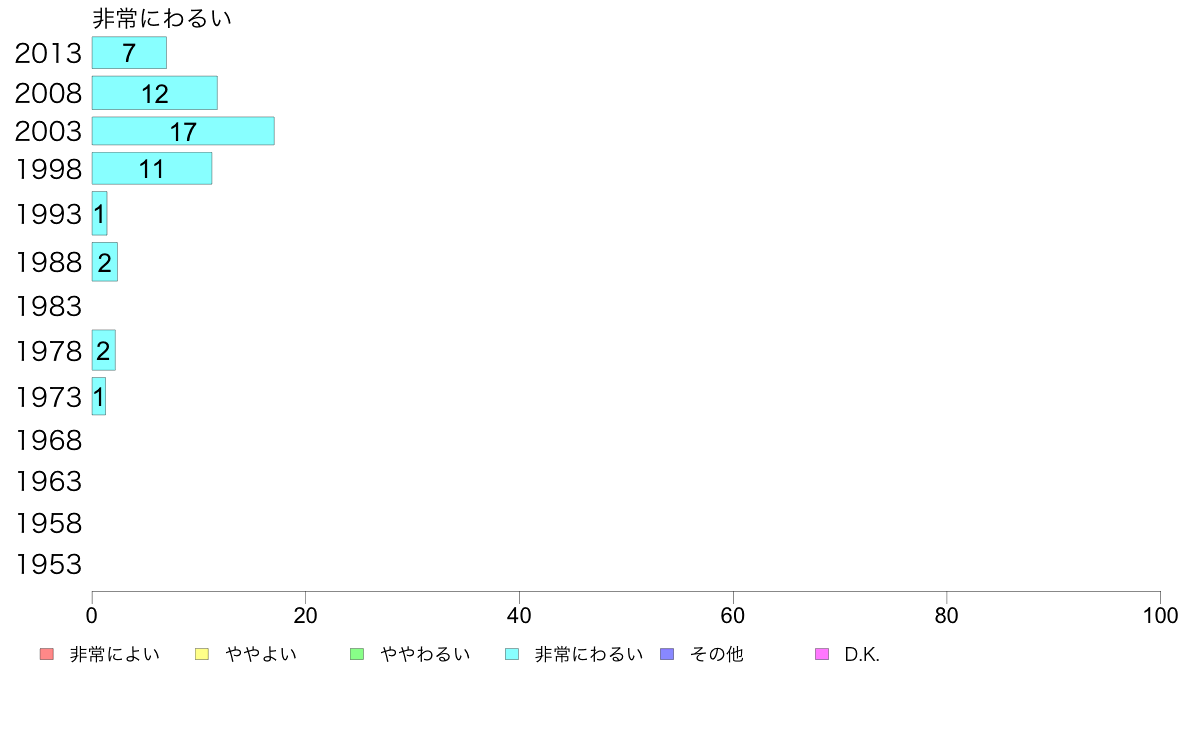This screenshot has width=1188, height=736.
Task: Select the 2013 bar showing 7
Action: click(x=129, y=52)
